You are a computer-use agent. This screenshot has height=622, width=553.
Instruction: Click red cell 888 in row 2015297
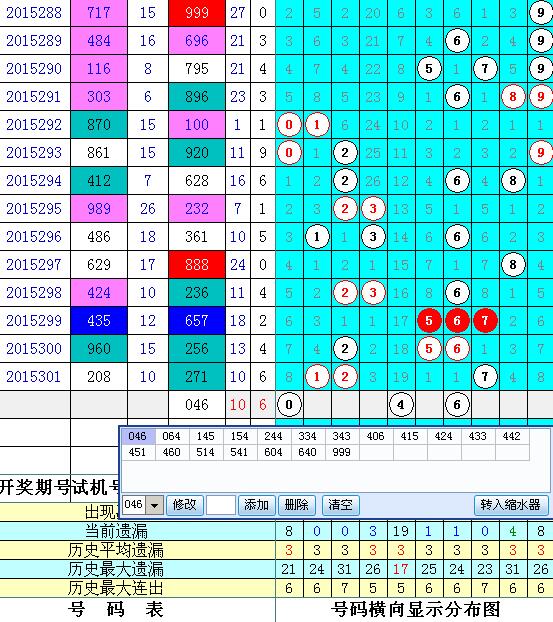point(197,265)
